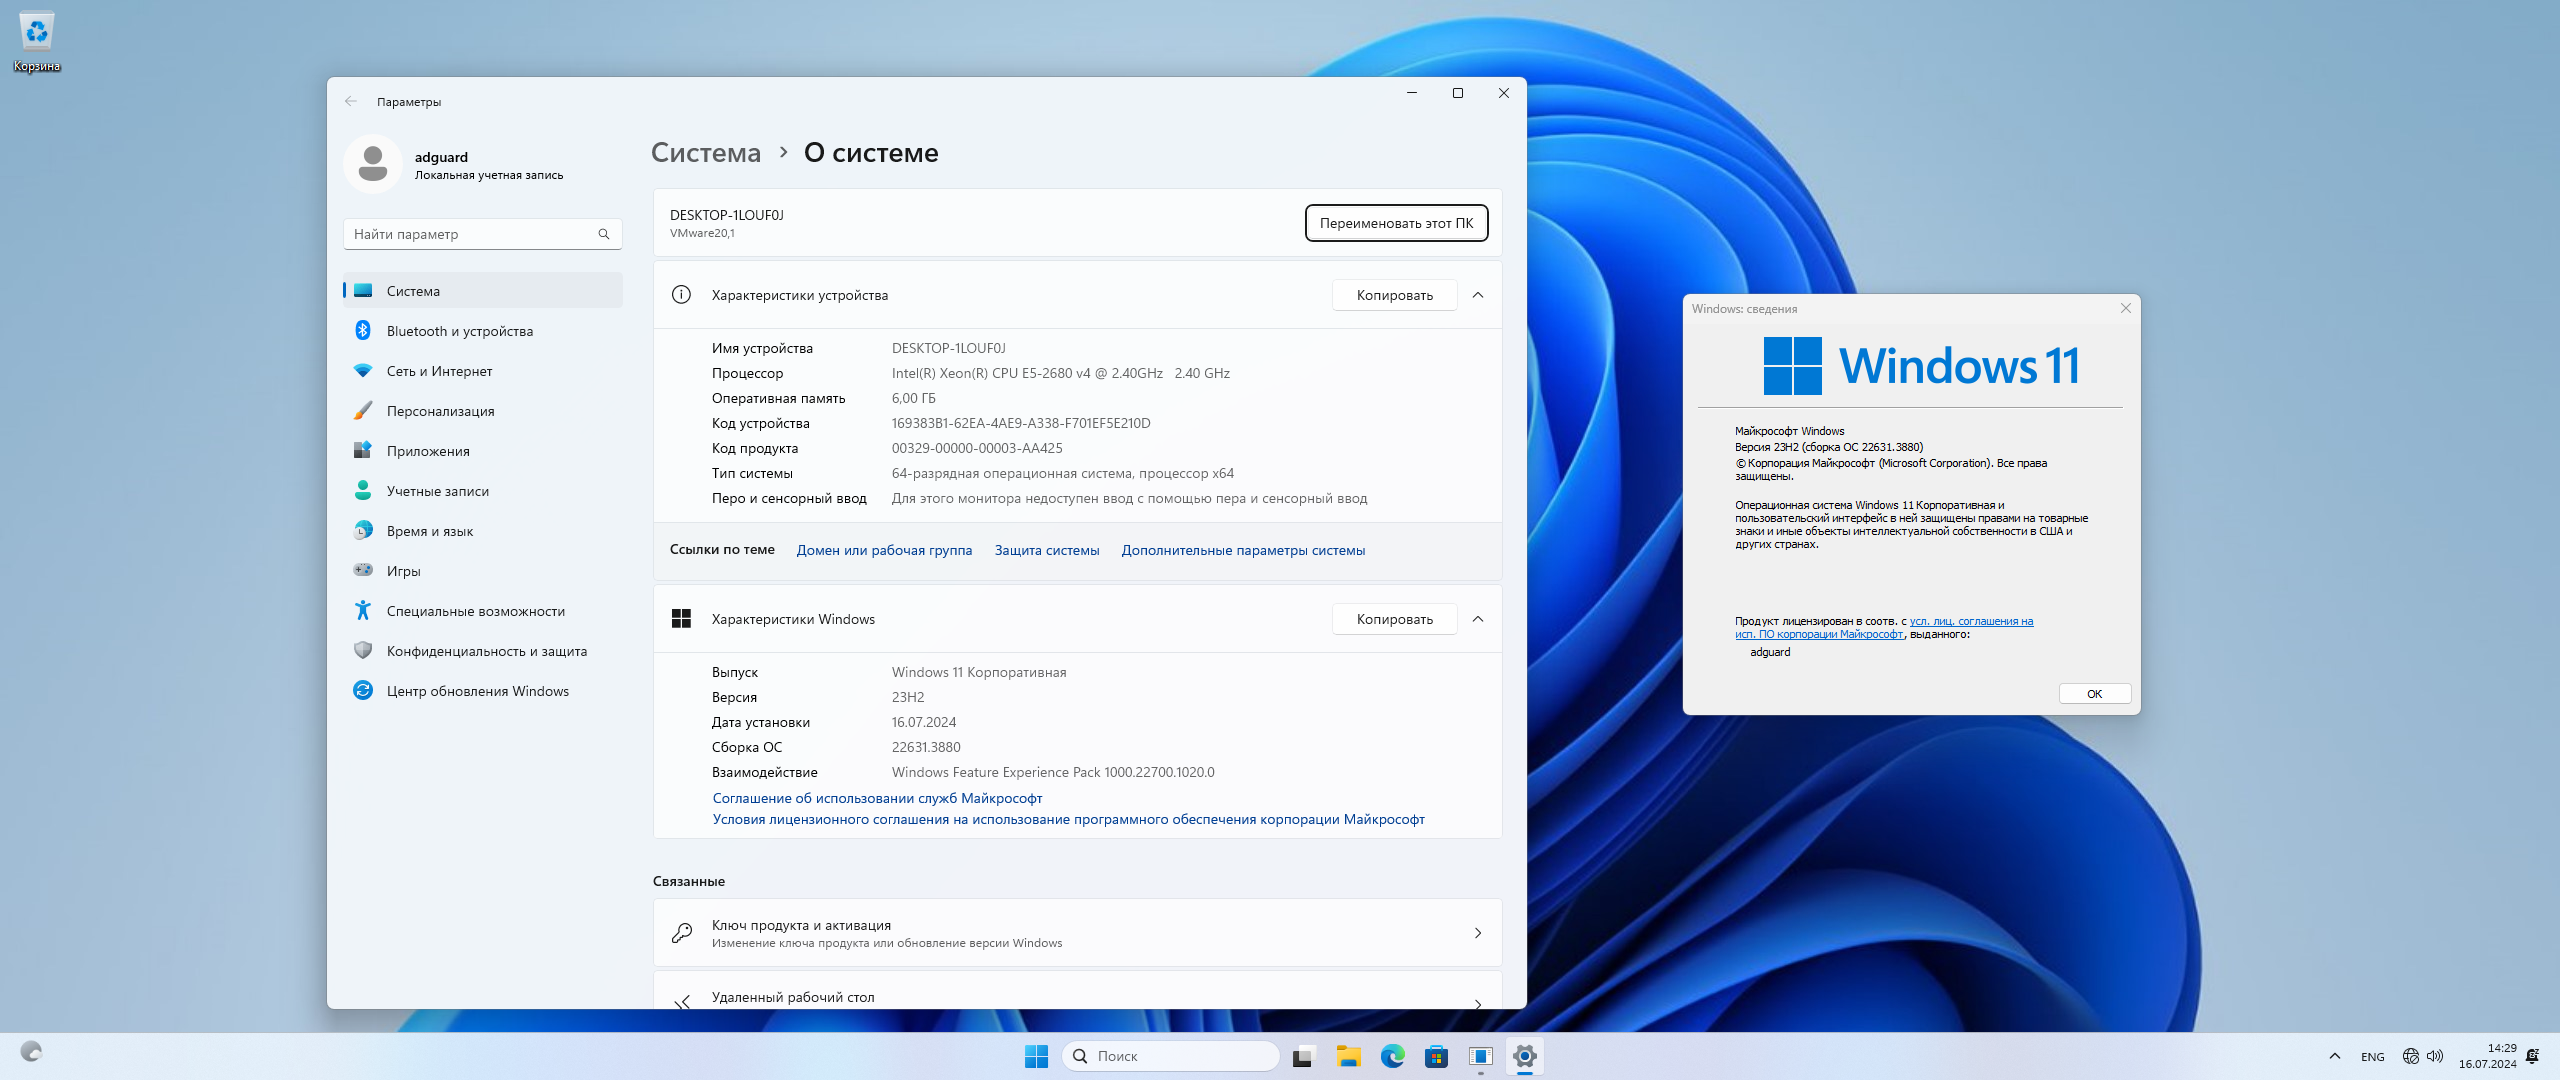Collapse the Windows specifications section
The height and width of the screenshot is (1080, 2560).
pos(1478,619)
